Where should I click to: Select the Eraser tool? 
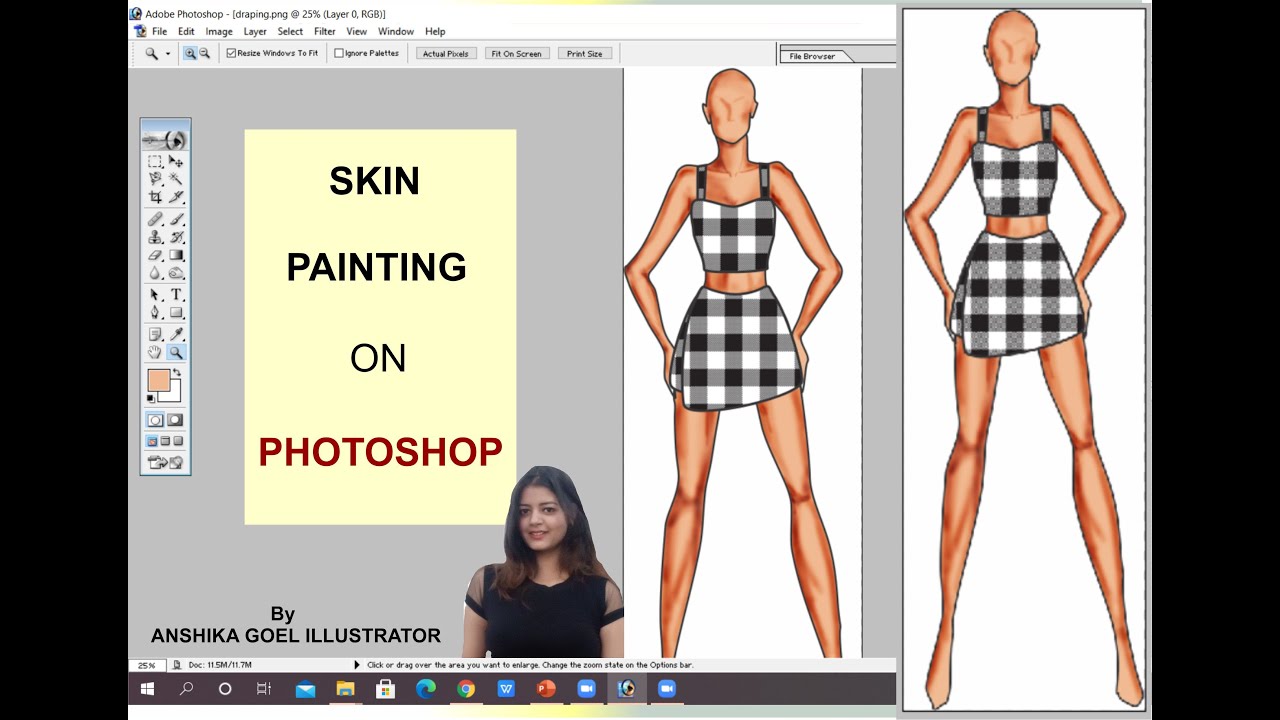click(x=155, y=255)
